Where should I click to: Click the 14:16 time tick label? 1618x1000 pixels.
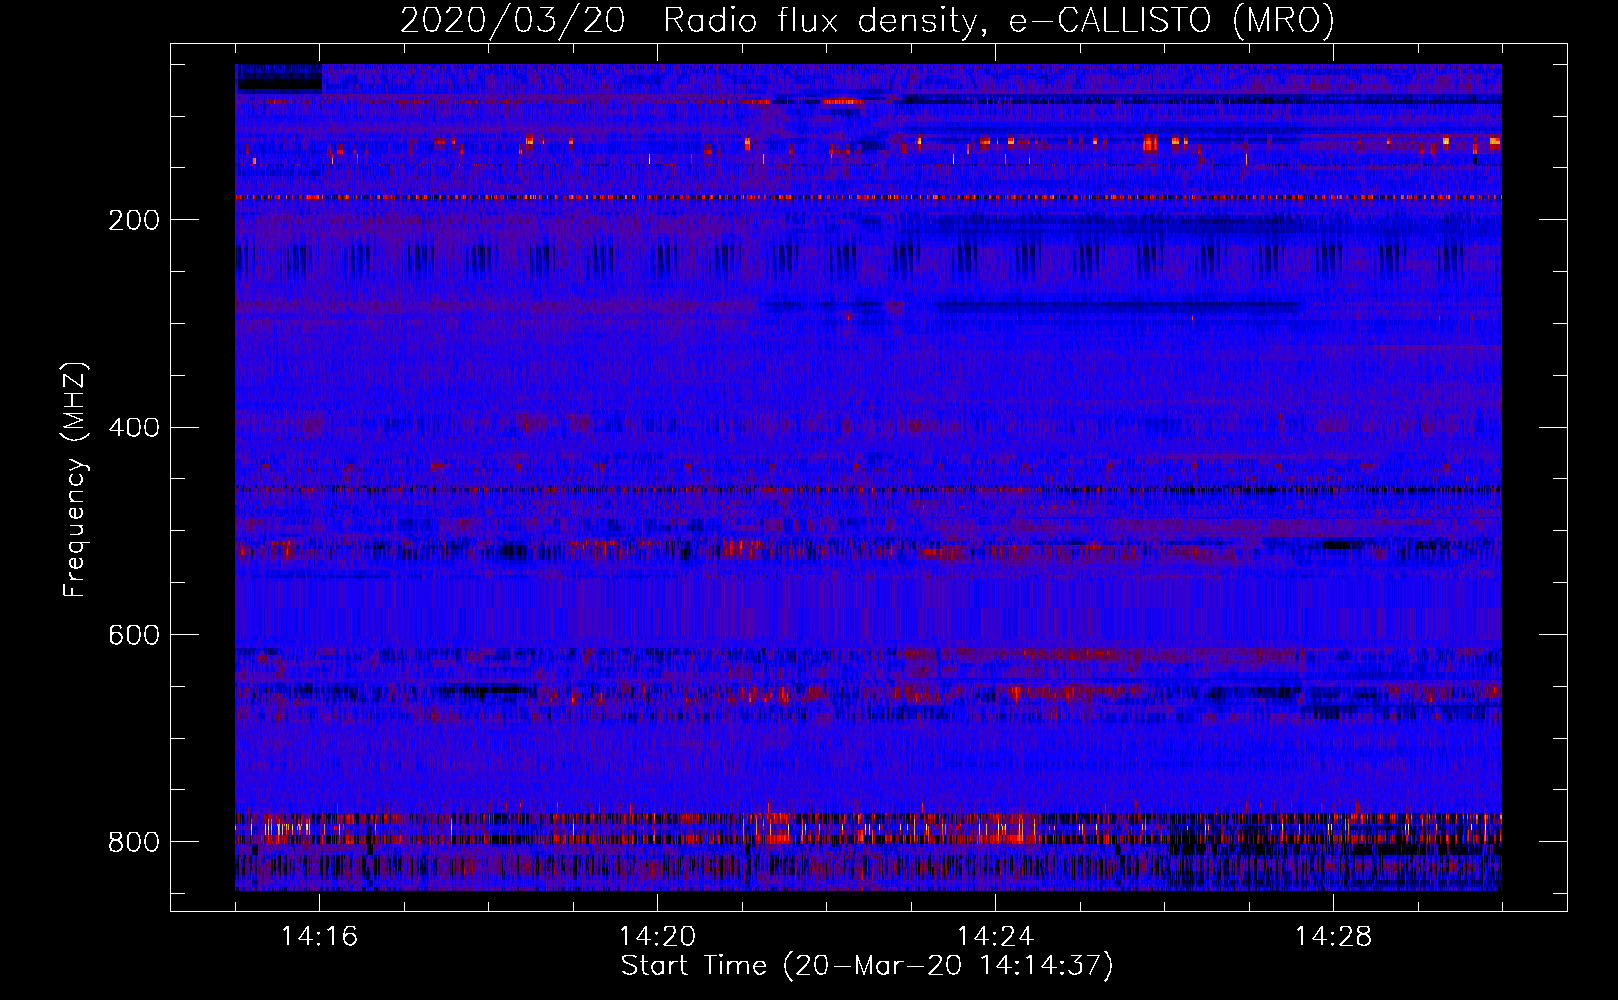click(x=319, y=937)
